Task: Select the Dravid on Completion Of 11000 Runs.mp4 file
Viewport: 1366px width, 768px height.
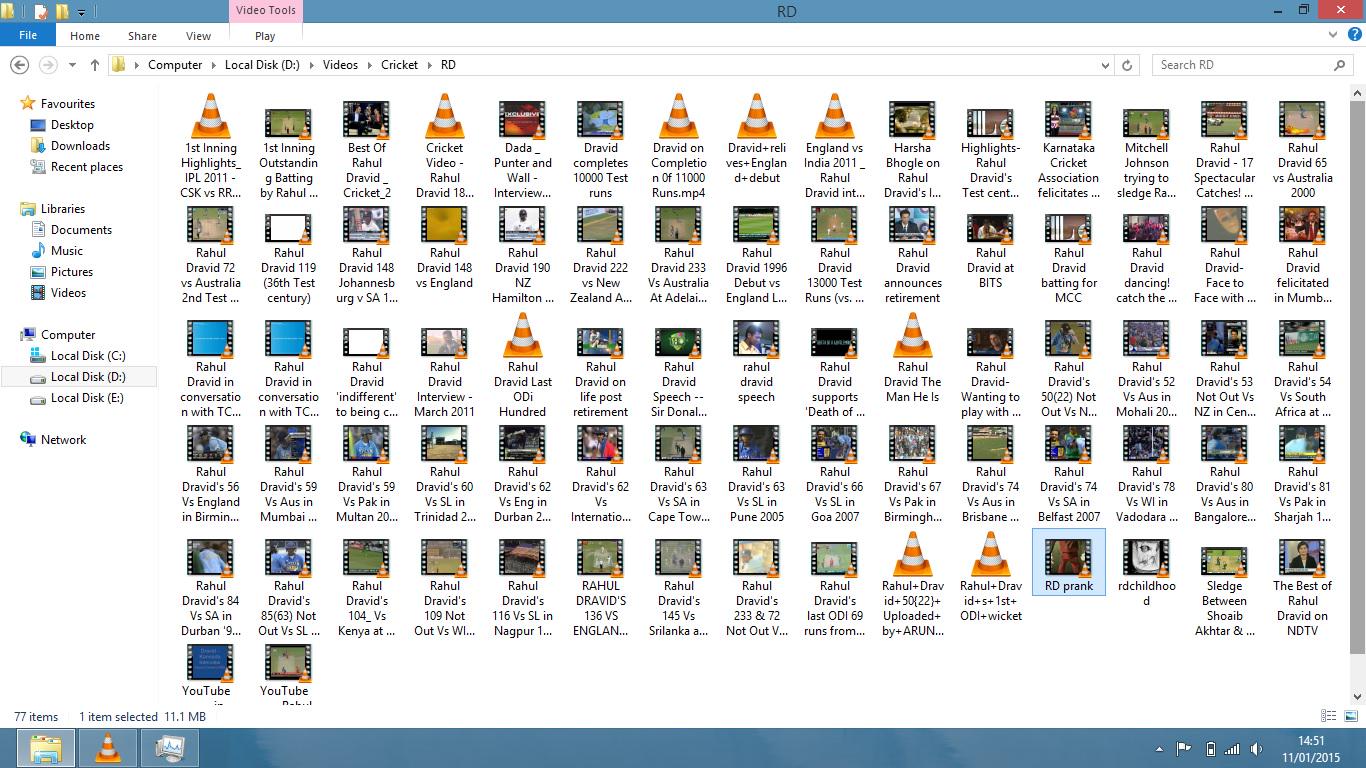Action: coord(679,147)
